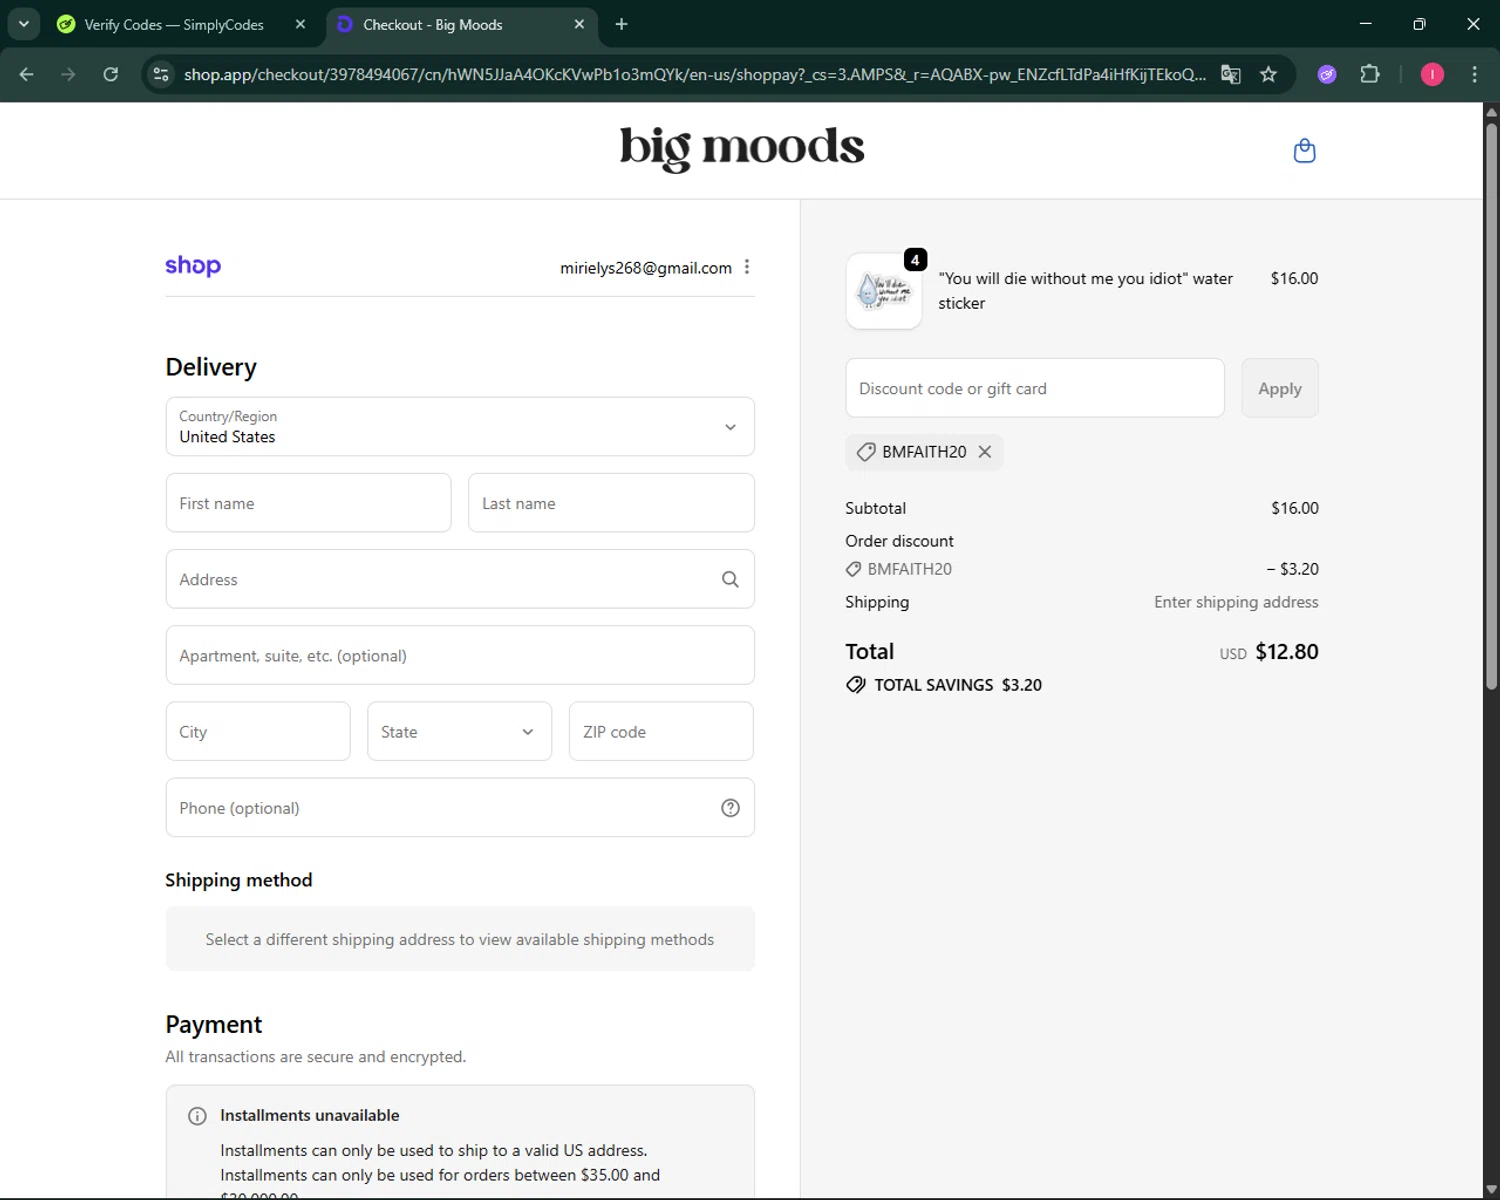Open account options menu beside email
Image resolution: width=1500 pixels, height=1200 pixels.
click(747, 267)
